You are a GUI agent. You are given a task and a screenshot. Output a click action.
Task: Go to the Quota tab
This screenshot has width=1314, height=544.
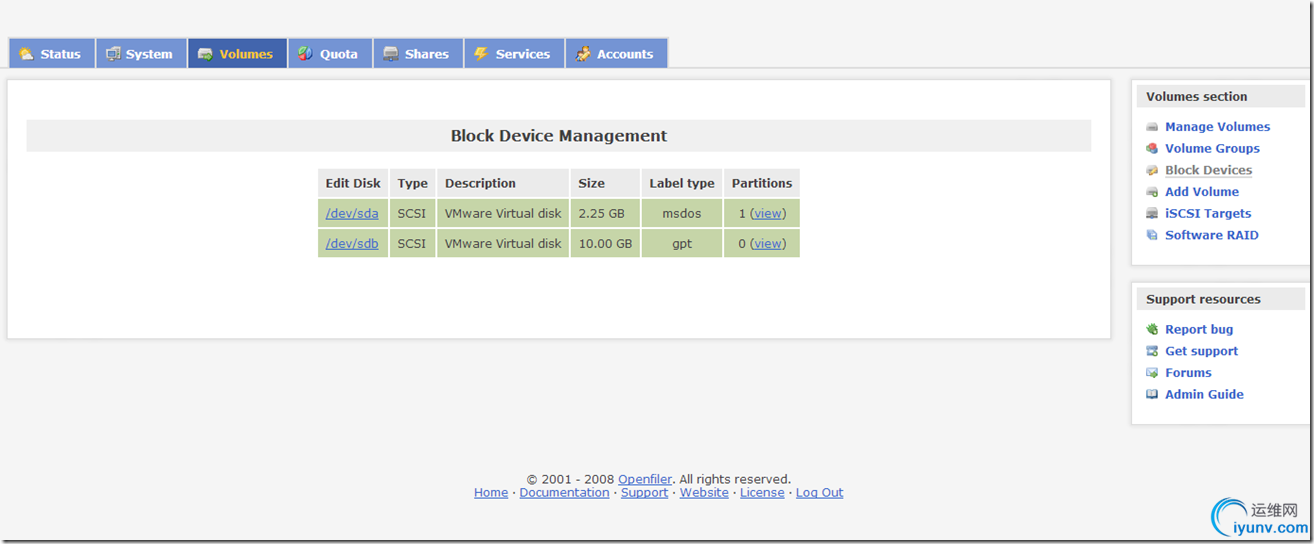[330, 54]
